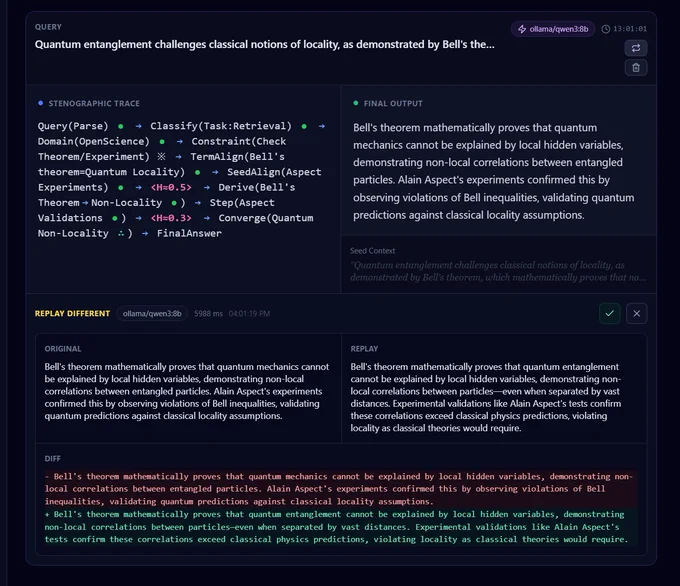Click the ollama/qwen3:8b replay model chip
This screenshot has width=680, height=586.
pyautogui.click(x=152, y=313)
